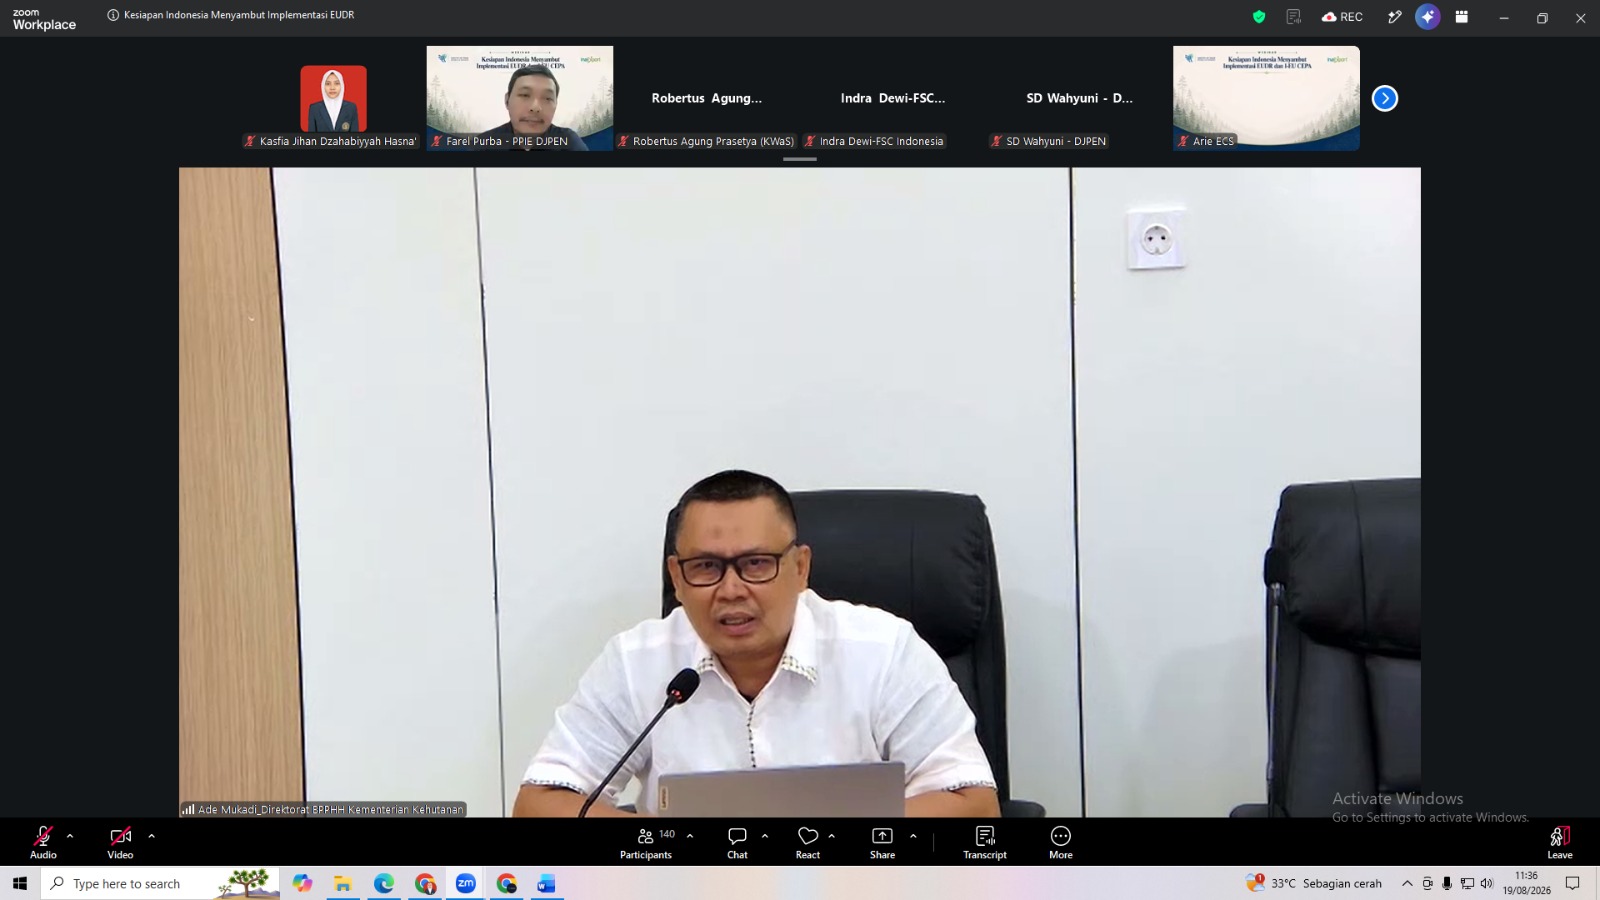Open the AI pen annotation icon
1600x900 pixels.
[1394, 17]
